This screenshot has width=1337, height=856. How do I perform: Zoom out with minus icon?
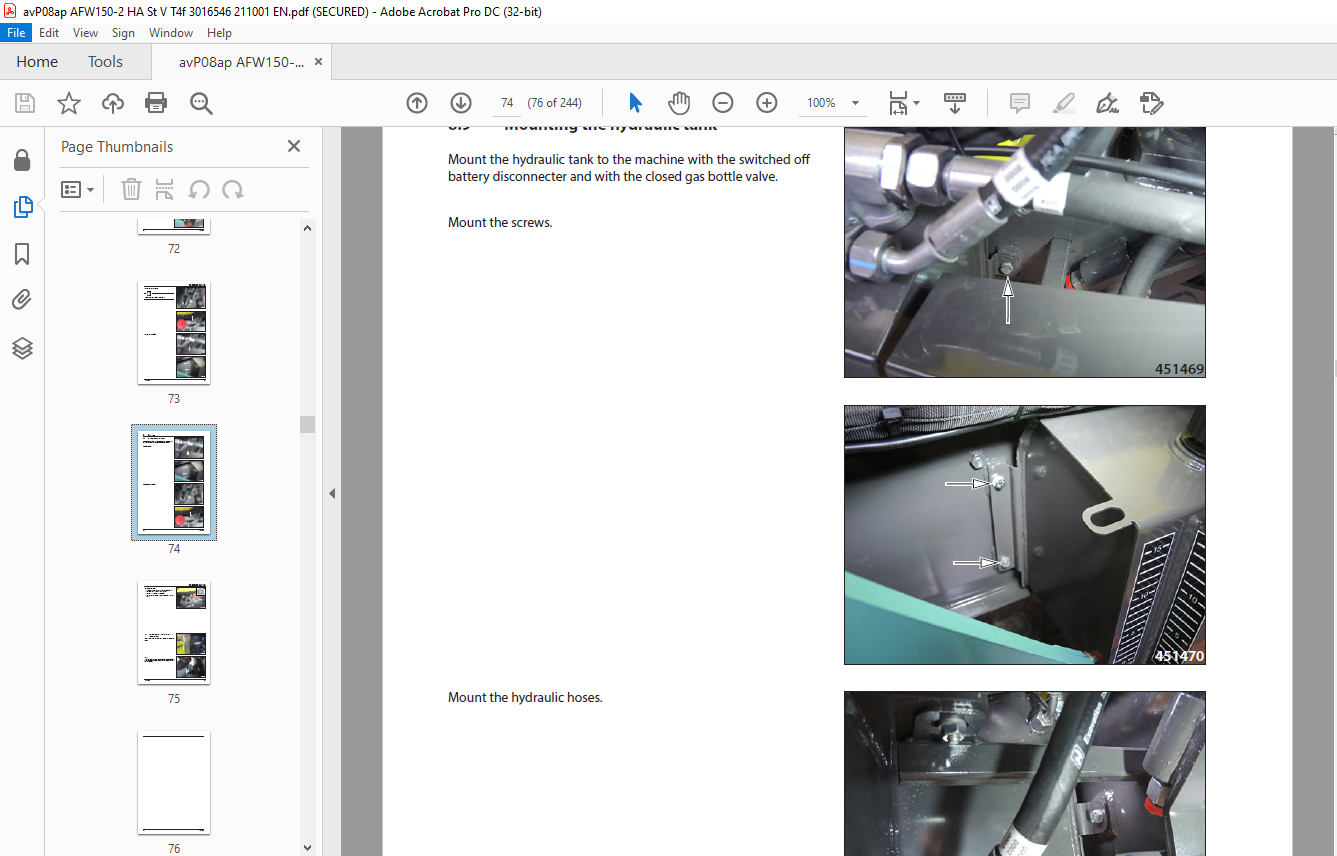(723, 103)
